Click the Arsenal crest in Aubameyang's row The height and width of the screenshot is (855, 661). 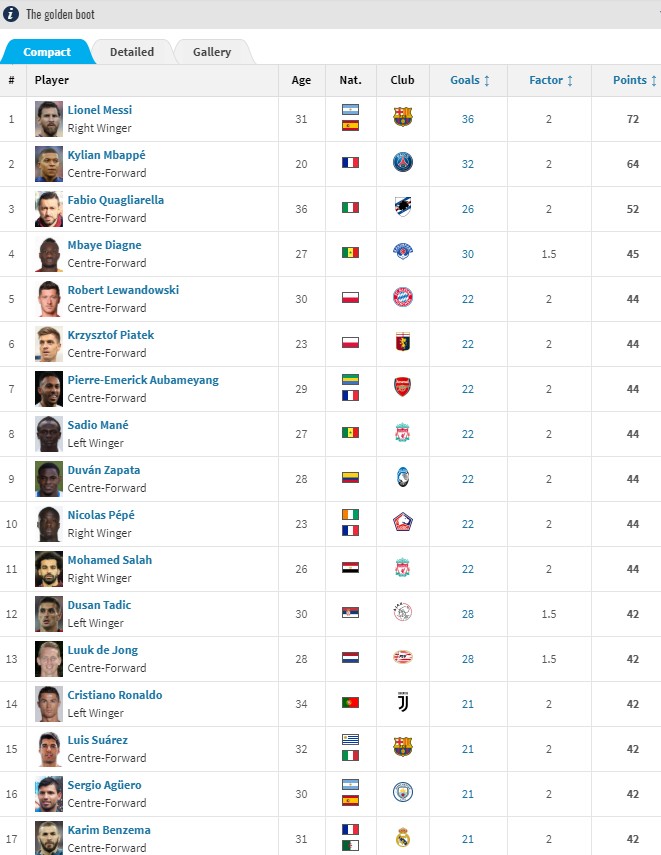(402, 387)
